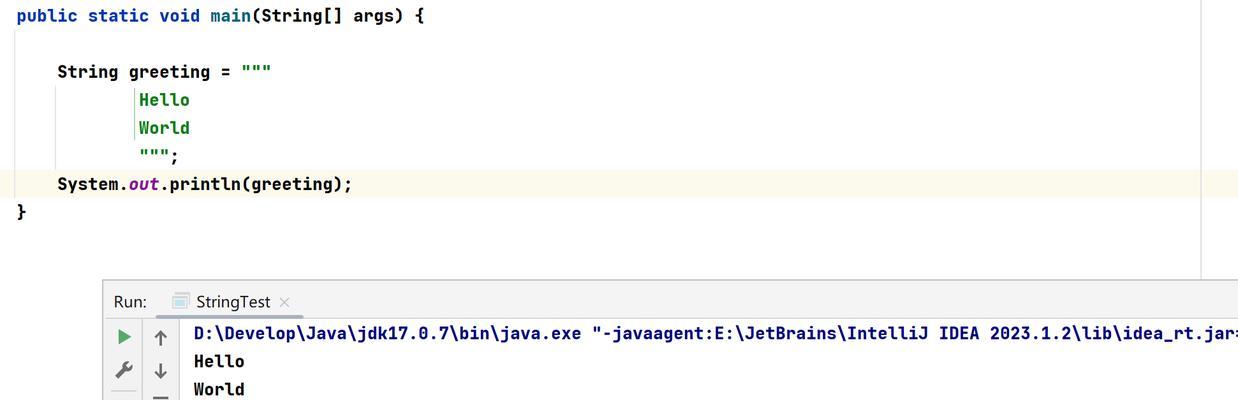The width and height of the screenshot is (1238, 400).
Task: Rerun StringTest with the green play icon
Action: [124, 337]
